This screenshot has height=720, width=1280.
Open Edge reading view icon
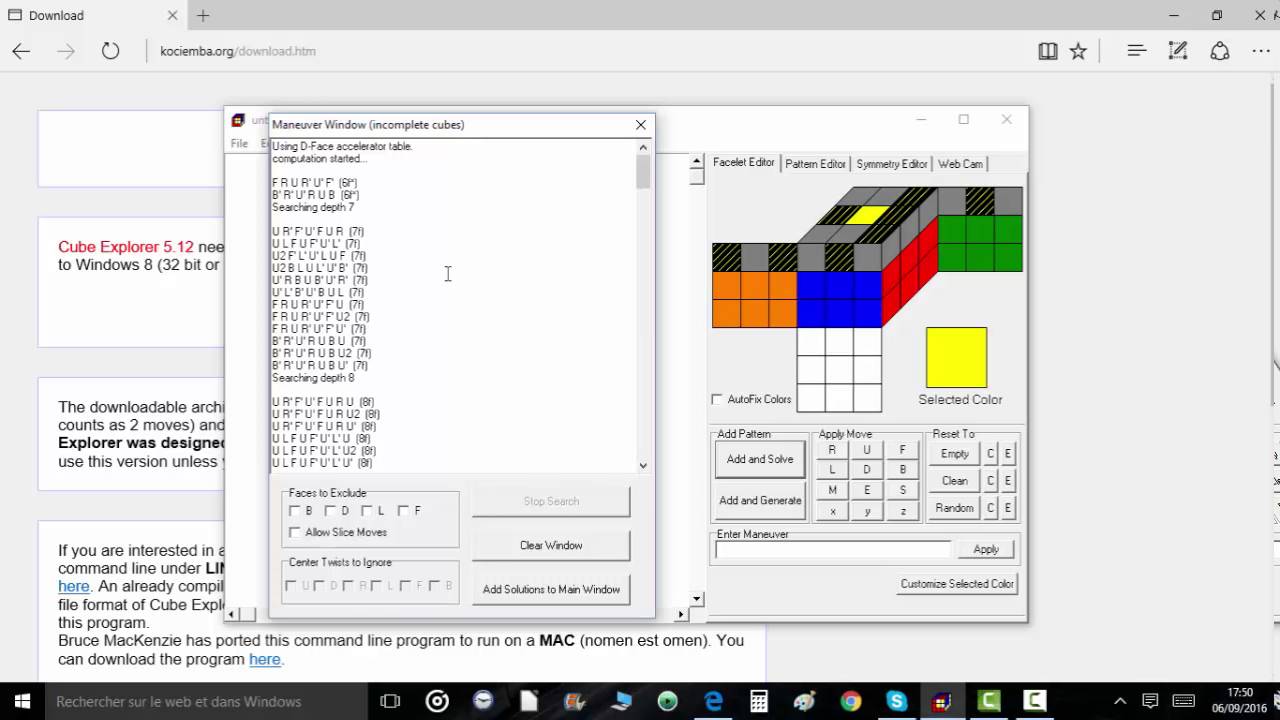pyautogui.click(x=1048, y=51)
